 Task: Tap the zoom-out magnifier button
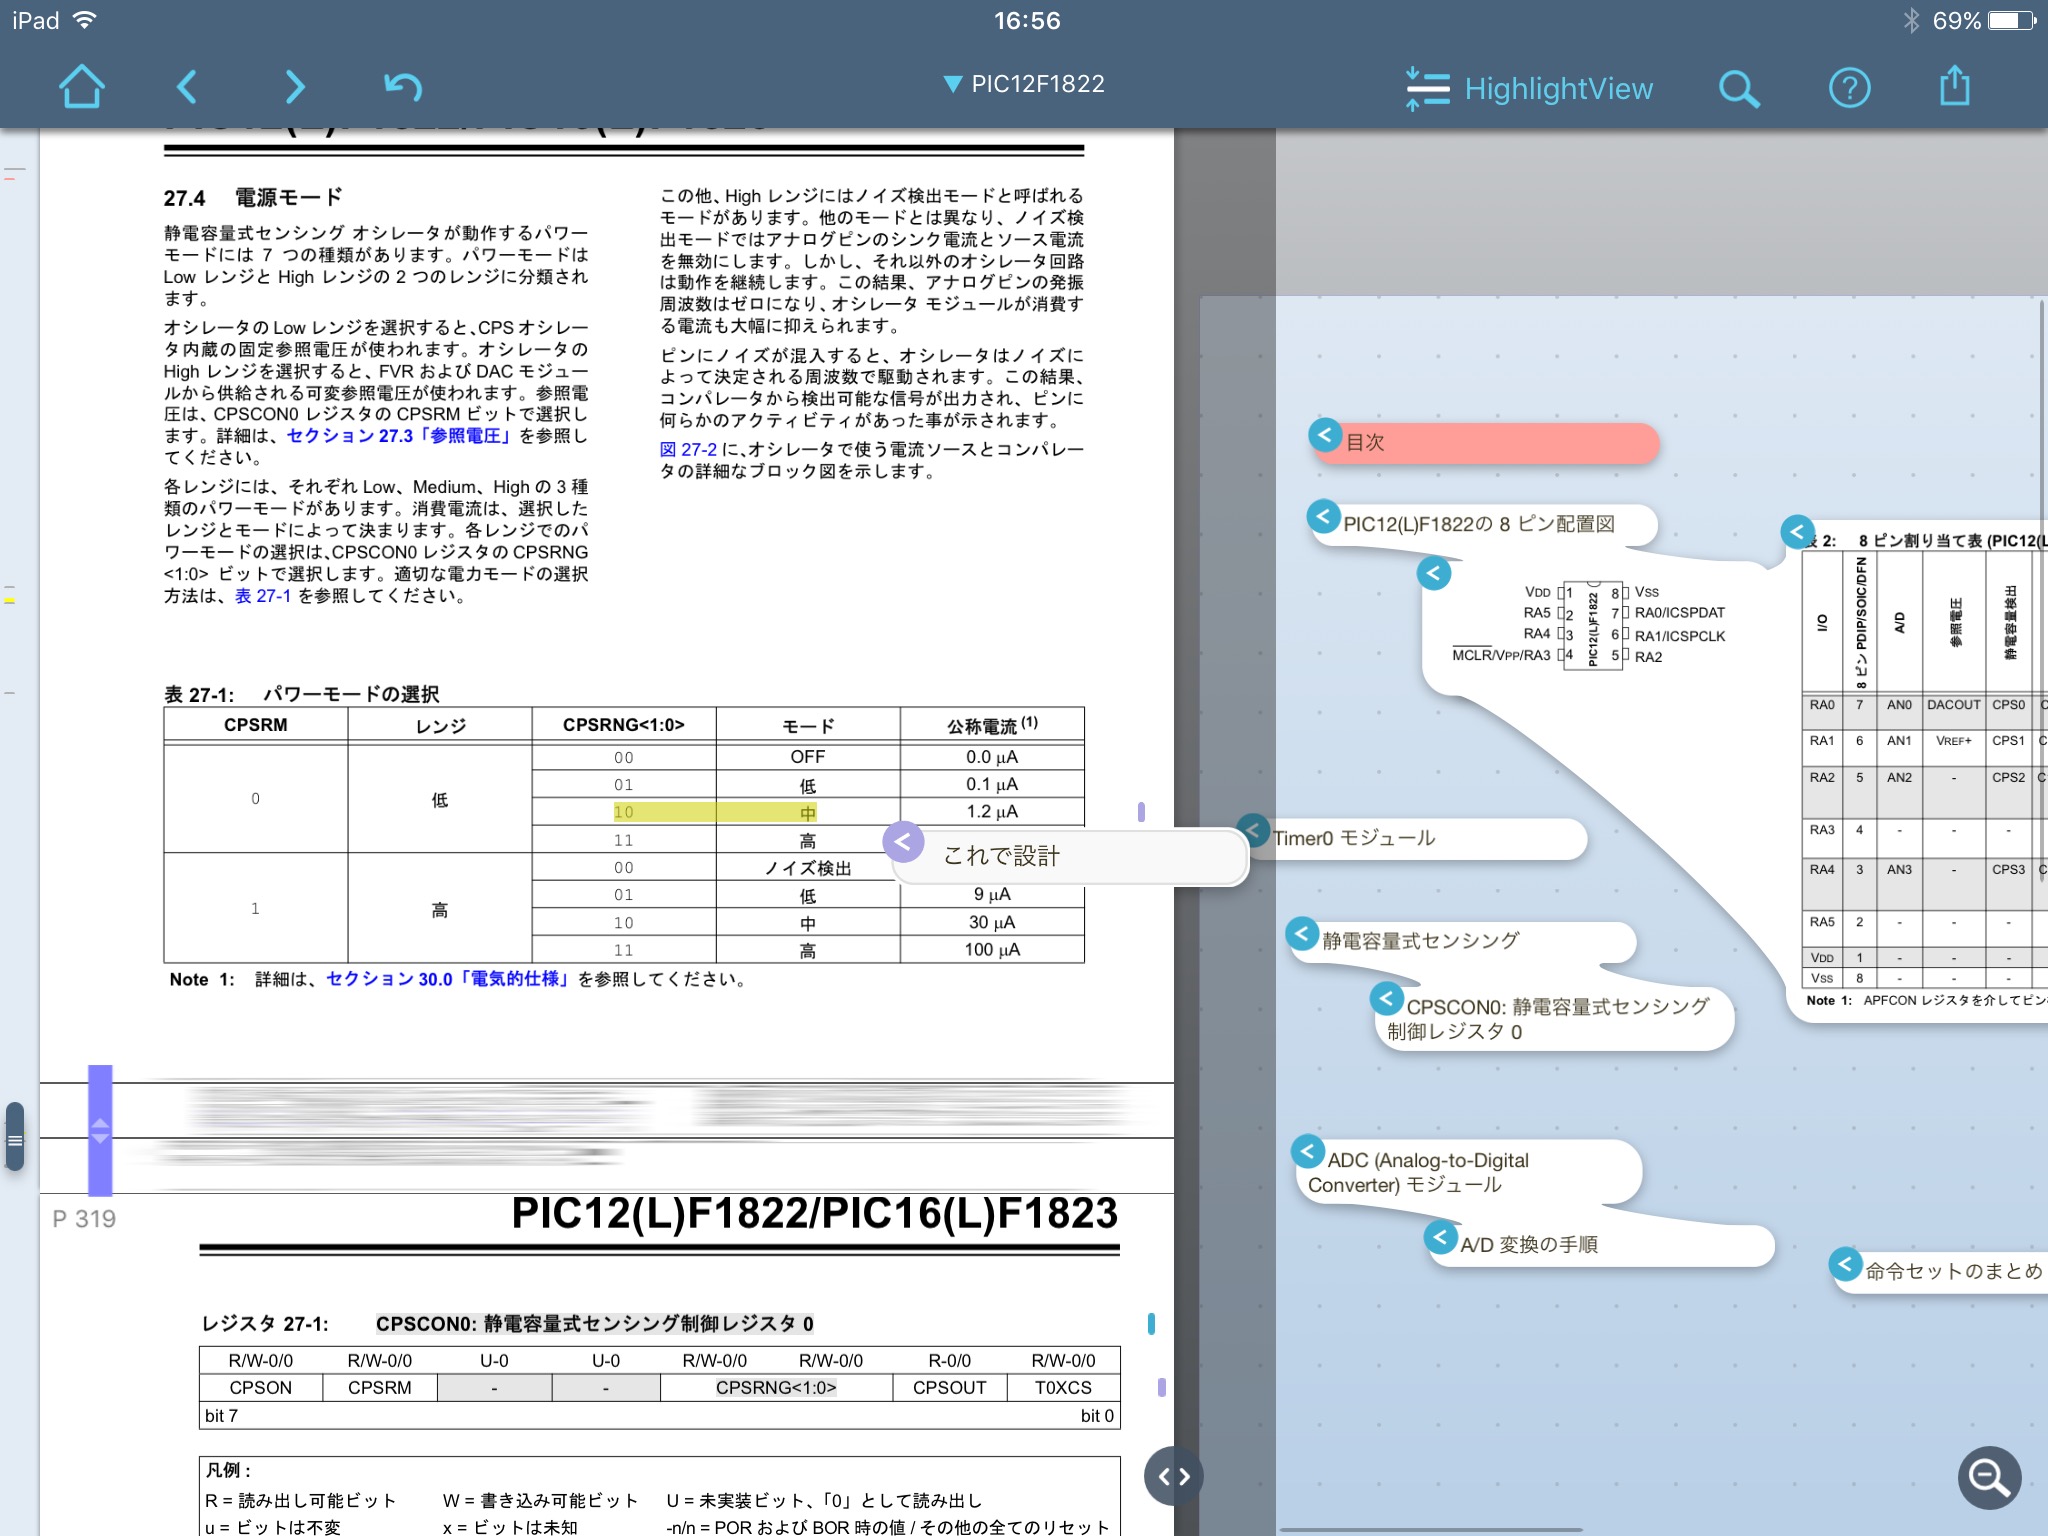coord(1988,1477)
